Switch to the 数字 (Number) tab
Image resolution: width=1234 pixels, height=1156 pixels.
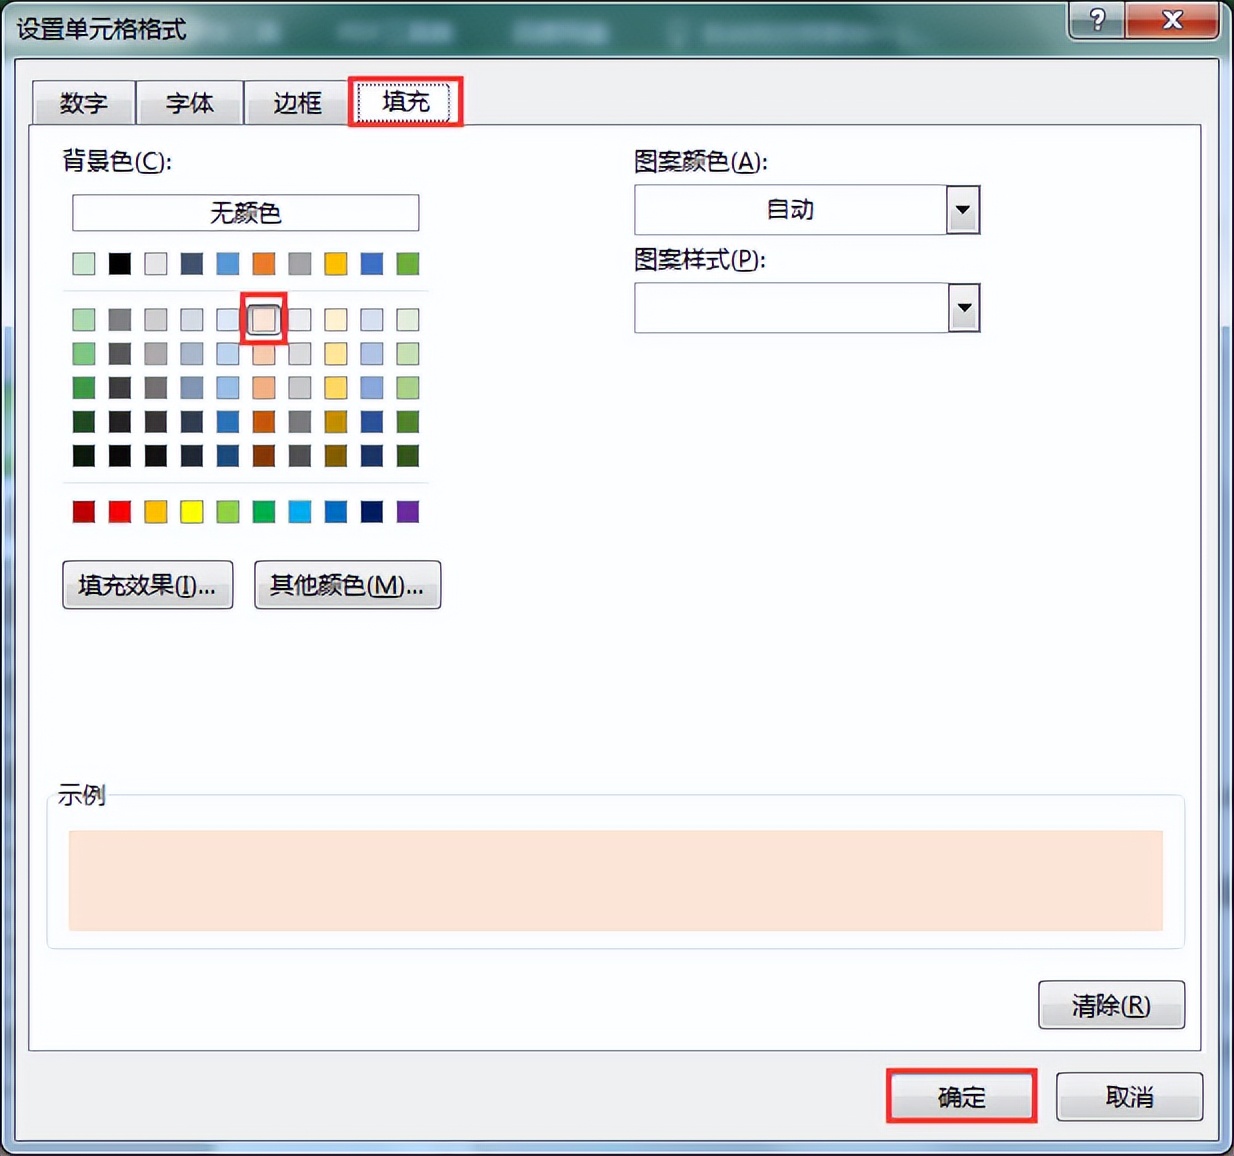82,101
